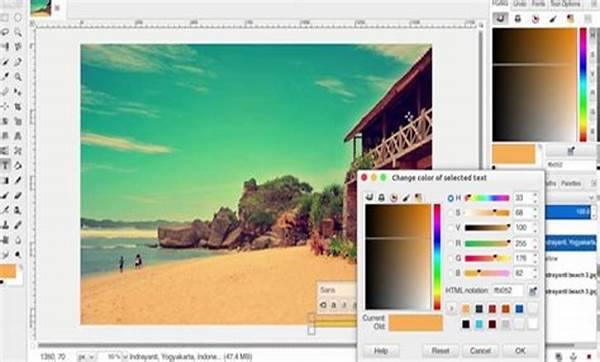Viewport: 600px width, 362px height.
Task: Select the palette tab in dialog
Action: 418,197
